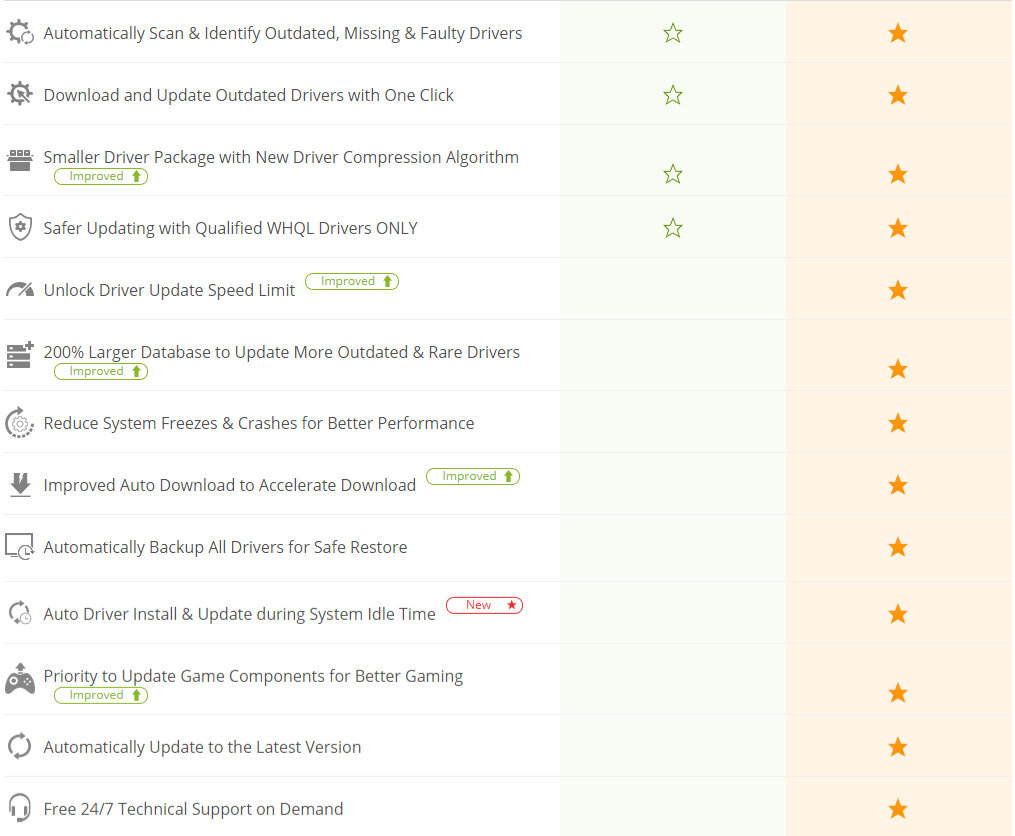The height and width of the screenshot is (836, 1015).
Task: Click the text "Automatically Scan & Identify Outdated, Missing & Faulty Drivers"
Action: pos(283,33)
